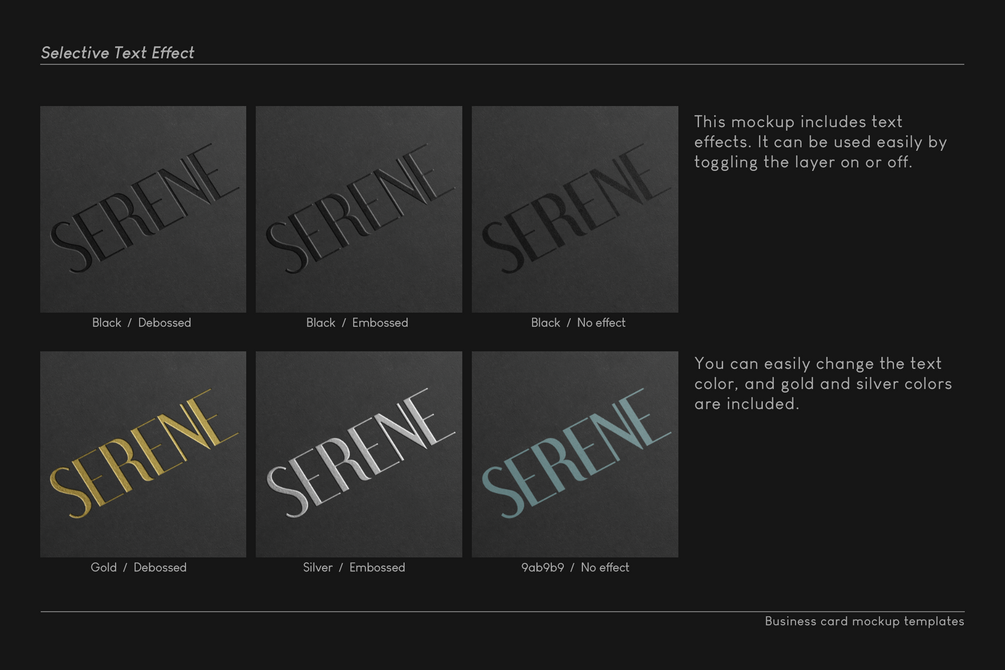Select the Silver / Embossed SERENE thumbnail
The width and height of the screenshot is (1005, 670).
359,454
